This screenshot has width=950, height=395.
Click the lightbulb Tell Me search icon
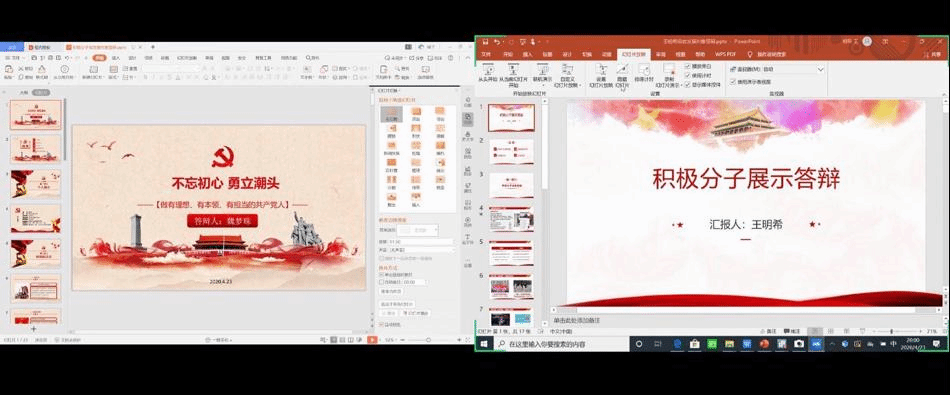coord(749,54)
